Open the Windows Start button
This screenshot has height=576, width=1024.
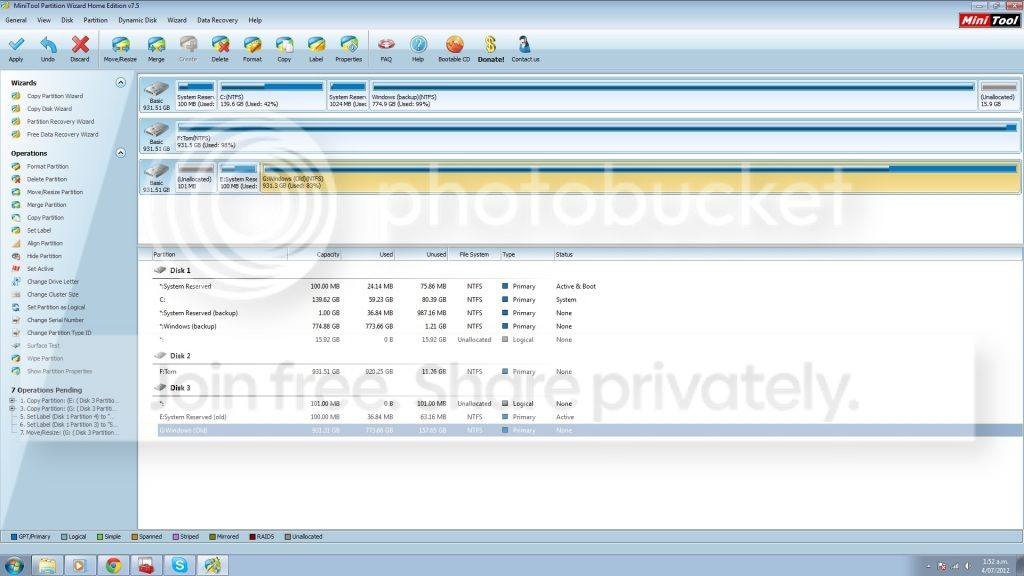pos(14,565)
